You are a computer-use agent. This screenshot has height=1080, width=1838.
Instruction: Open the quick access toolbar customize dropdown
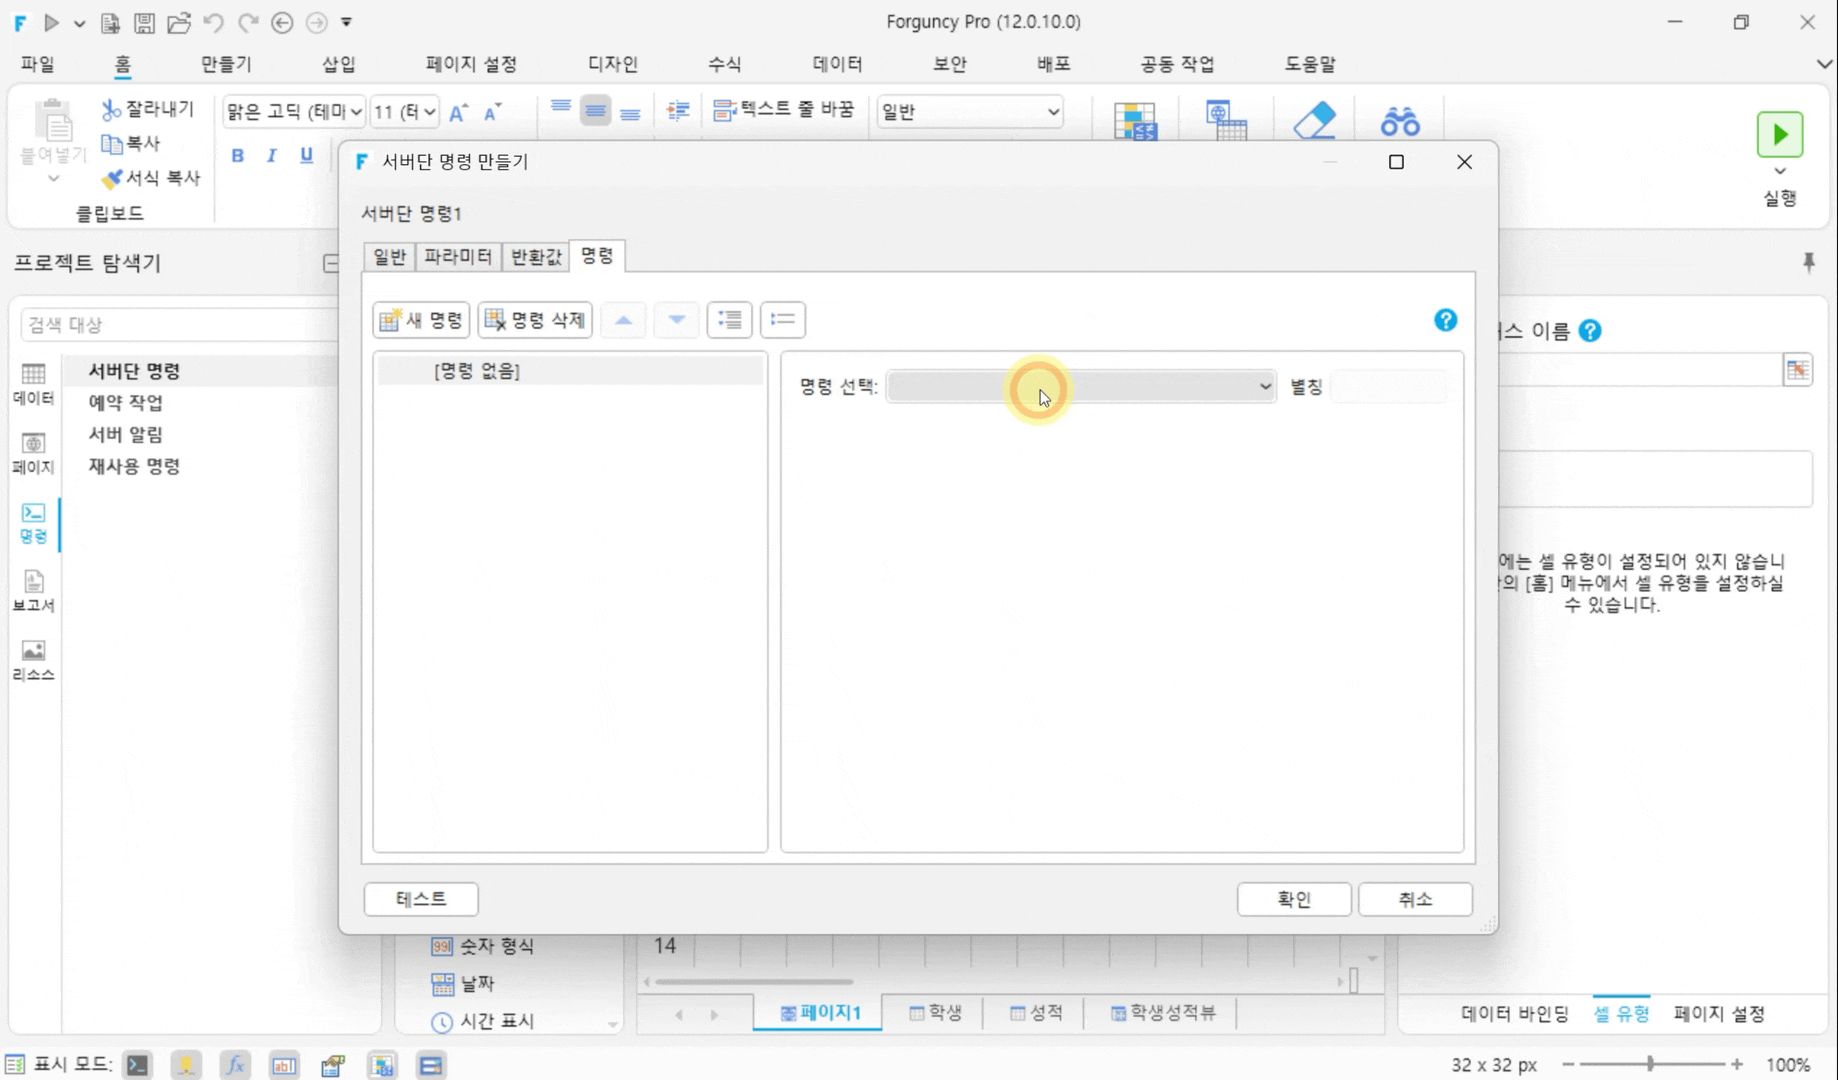click(346, 22)
